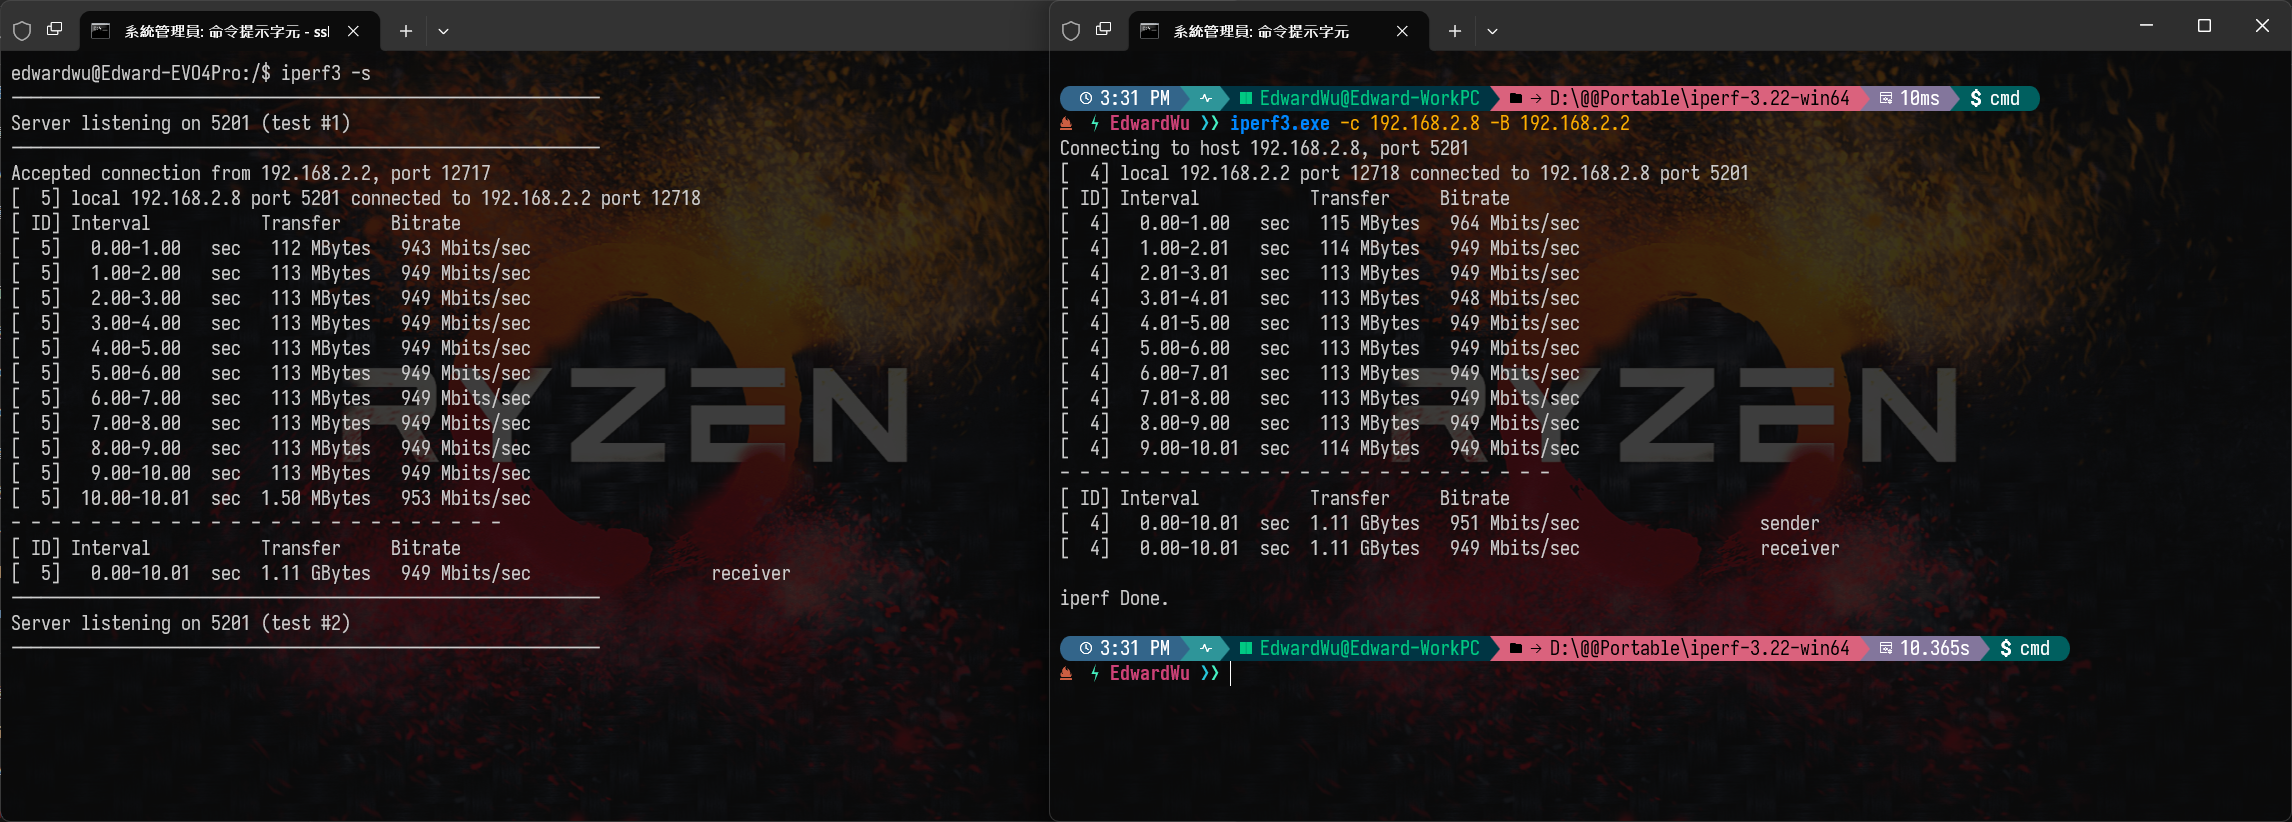The width and height of the screenshot is (2292, 822).
Task: Click the '115 MBytes' transfer value
Action: tap(1370, 223)
